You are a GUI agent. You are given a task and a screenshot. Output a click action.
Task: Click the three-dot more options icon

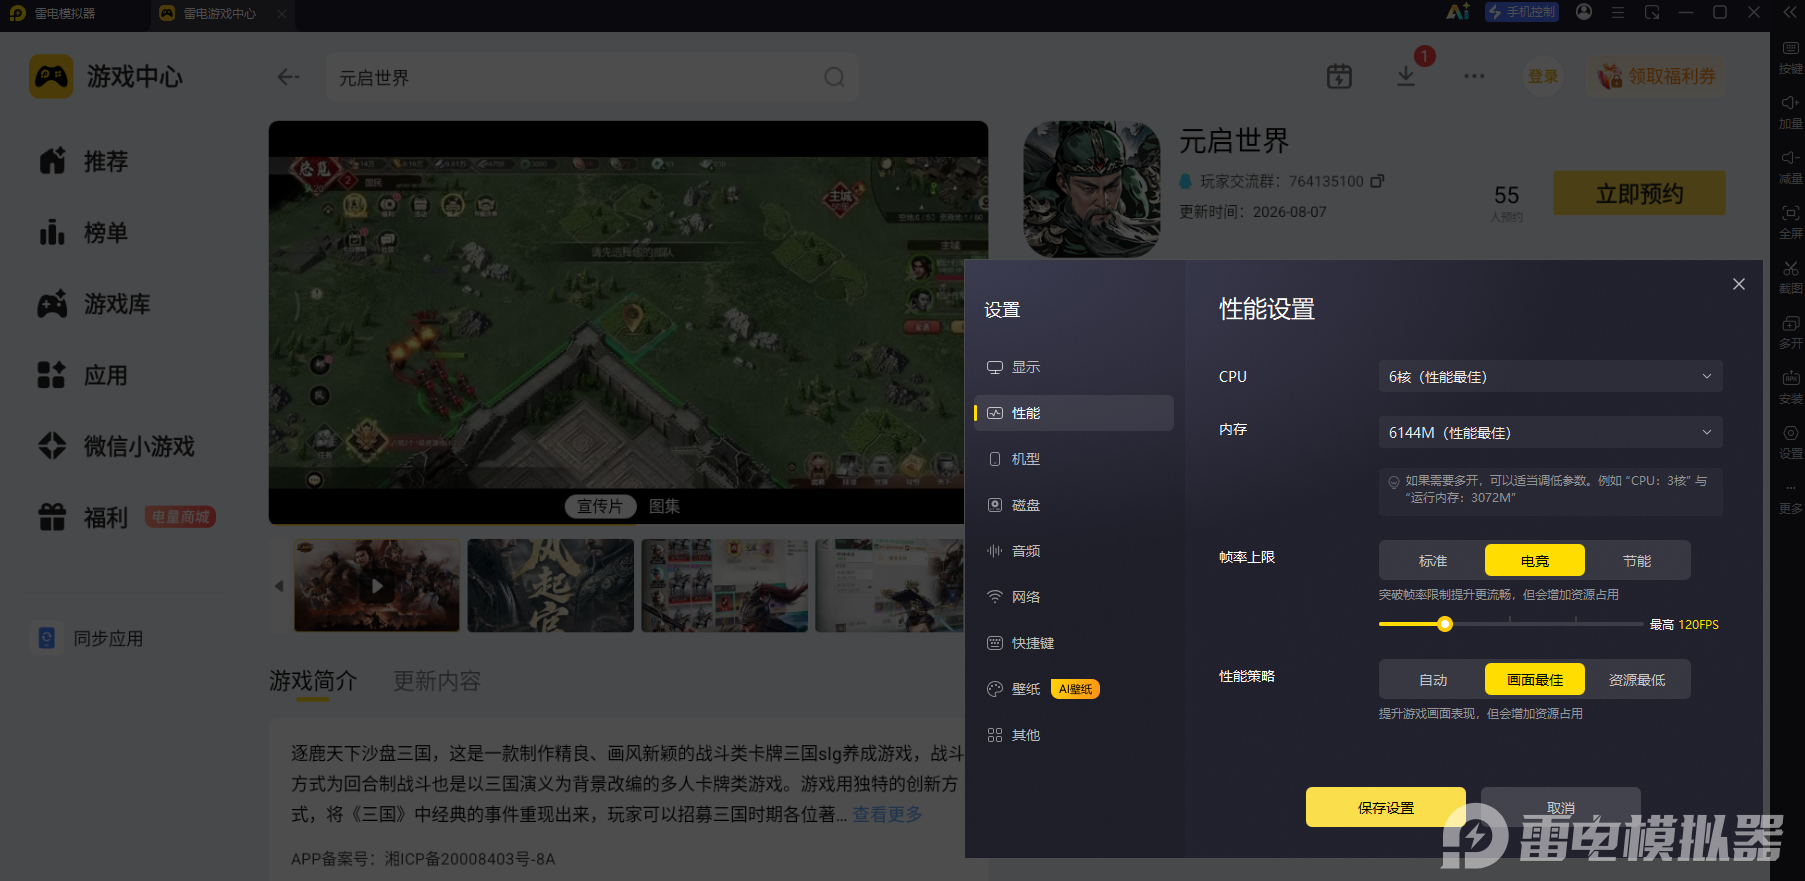coord(1474,76)
